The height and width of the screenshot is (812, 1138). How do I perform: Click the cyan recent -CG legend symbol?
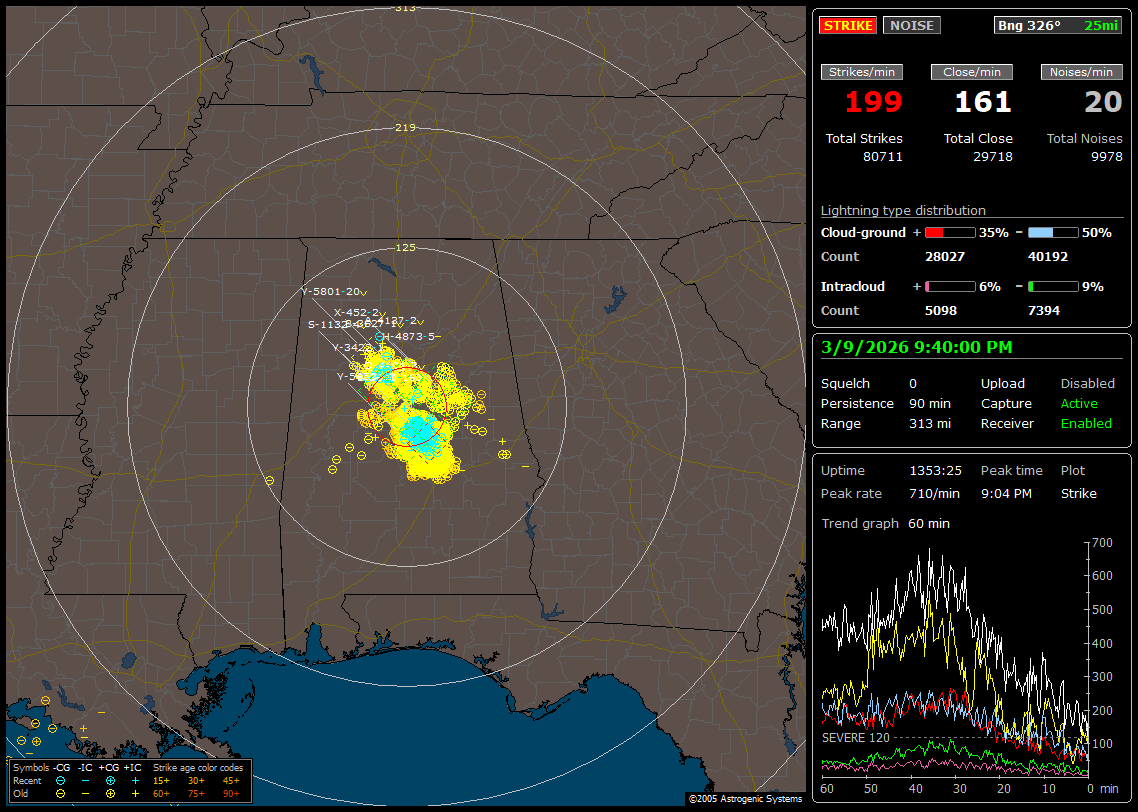coord(61,780)
